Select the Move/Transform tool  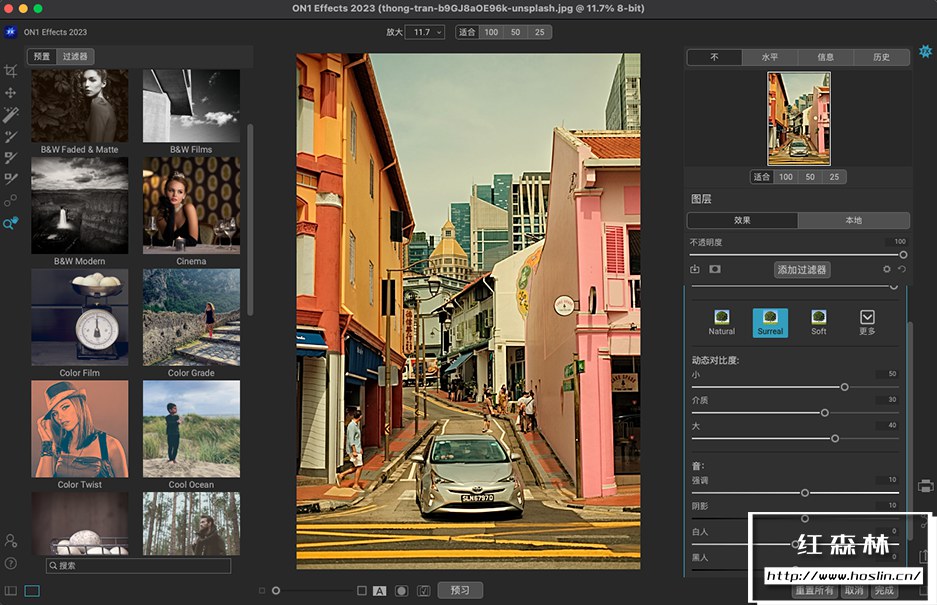(11, 93)
